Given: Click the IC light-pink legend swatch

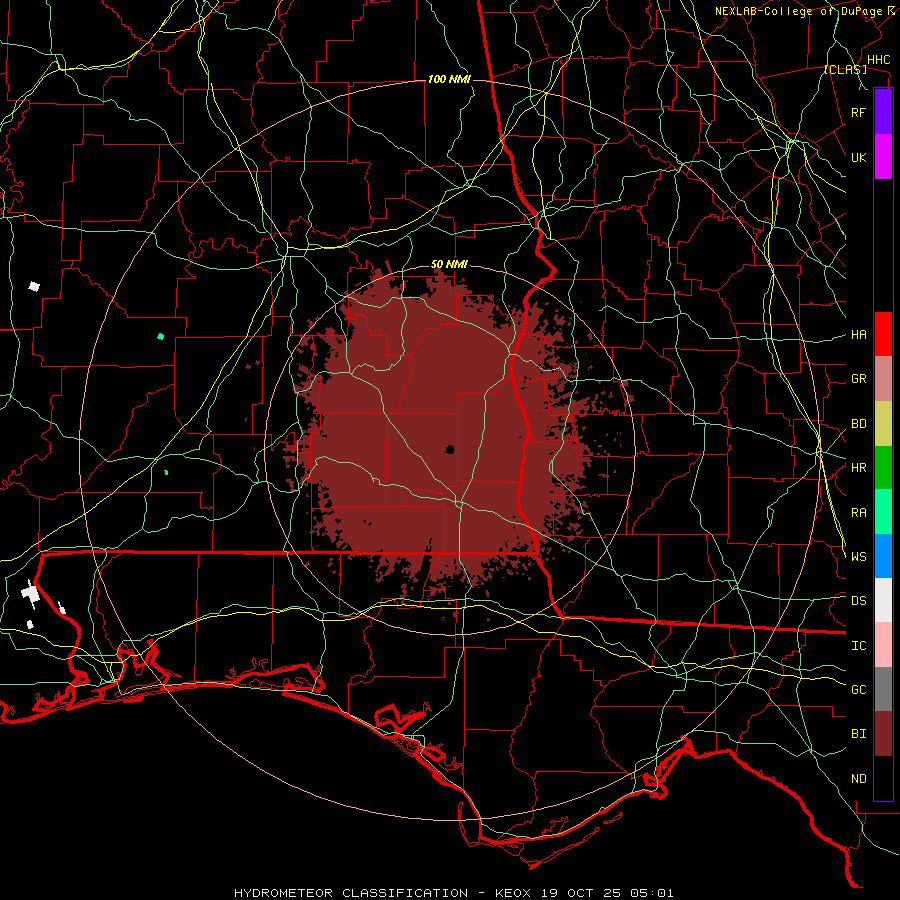Looking at the screenshot, I should pyautogui.click(x=883, y=645).
